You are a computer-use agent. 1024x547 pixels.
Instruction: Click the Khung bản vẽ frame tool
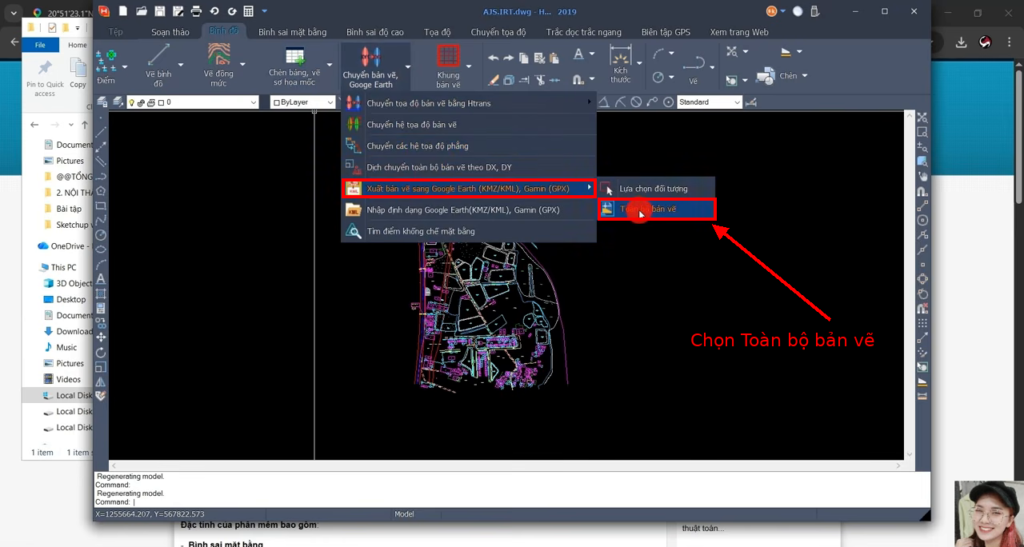click(x=448, y=67)
